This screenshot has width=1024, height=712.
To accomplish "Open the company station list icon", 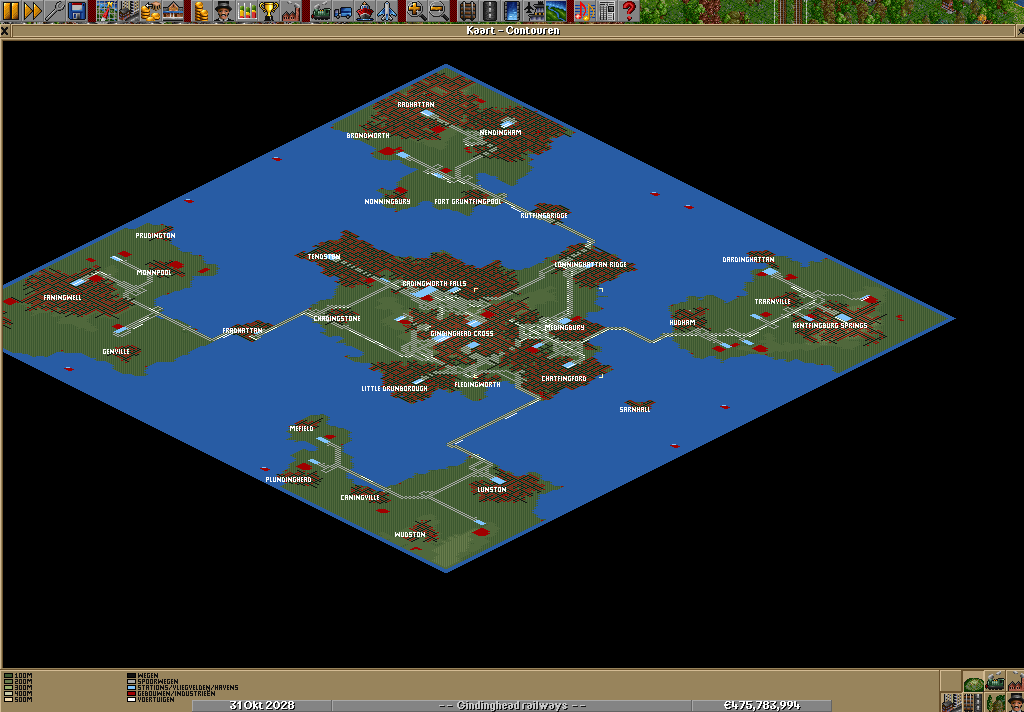I will [x=173, y=11].
